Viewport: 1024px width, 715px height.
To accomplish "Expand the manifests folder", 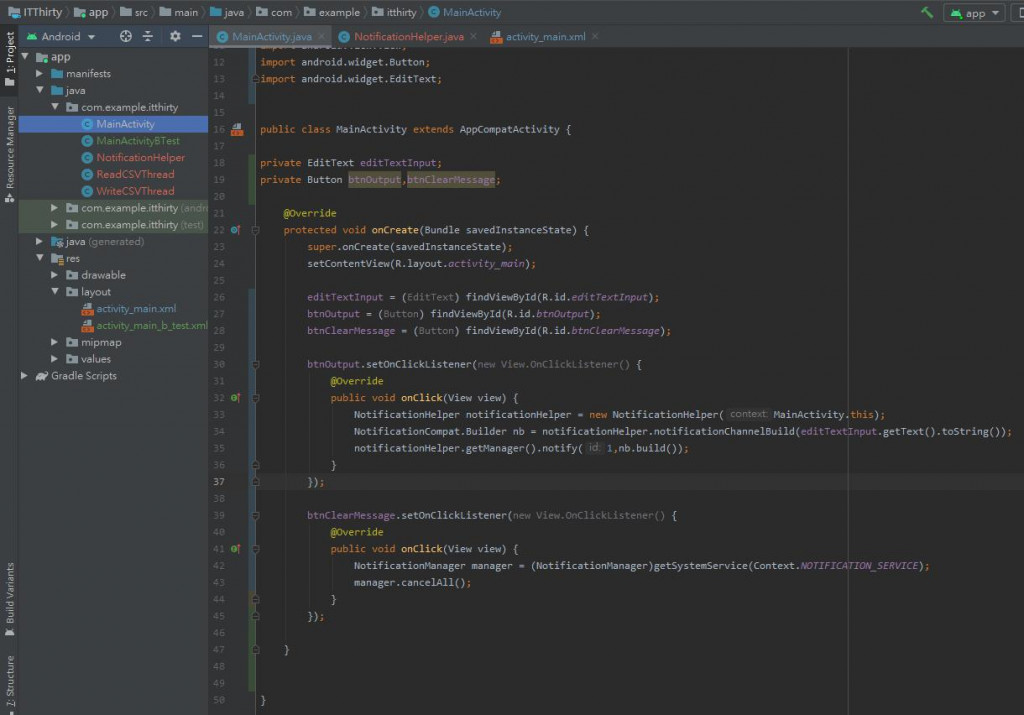I will [x=40, y=74].
